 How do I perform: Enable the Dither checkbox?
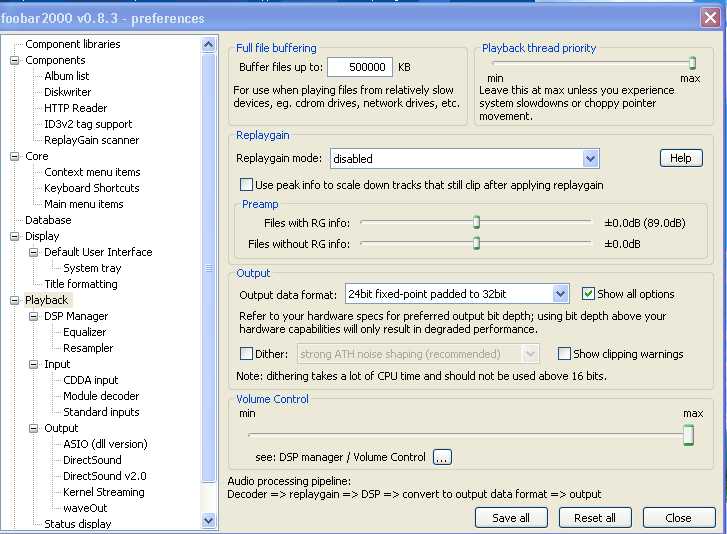coord(246,354)
